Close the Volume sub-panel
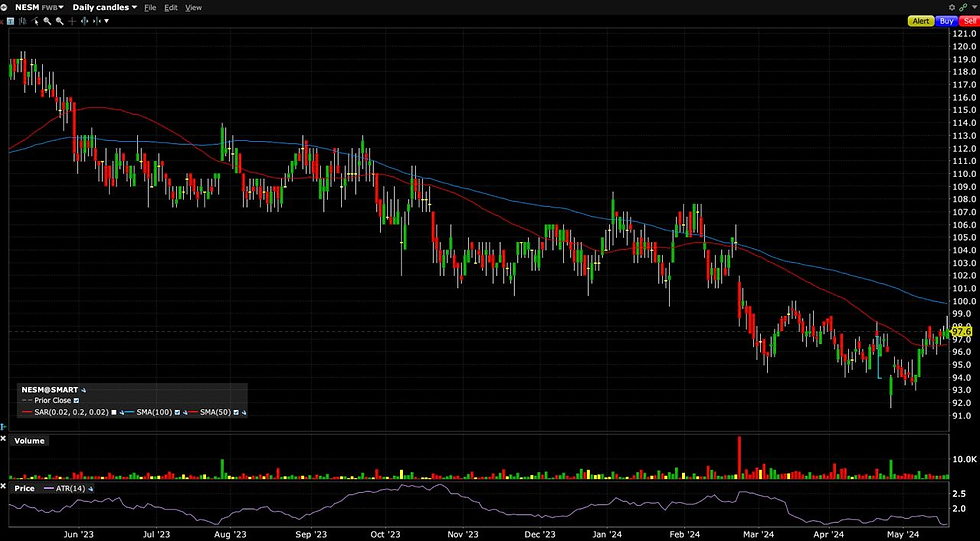Image resolution: width=980 pixels, height=541 pixels. coord(3,440)
